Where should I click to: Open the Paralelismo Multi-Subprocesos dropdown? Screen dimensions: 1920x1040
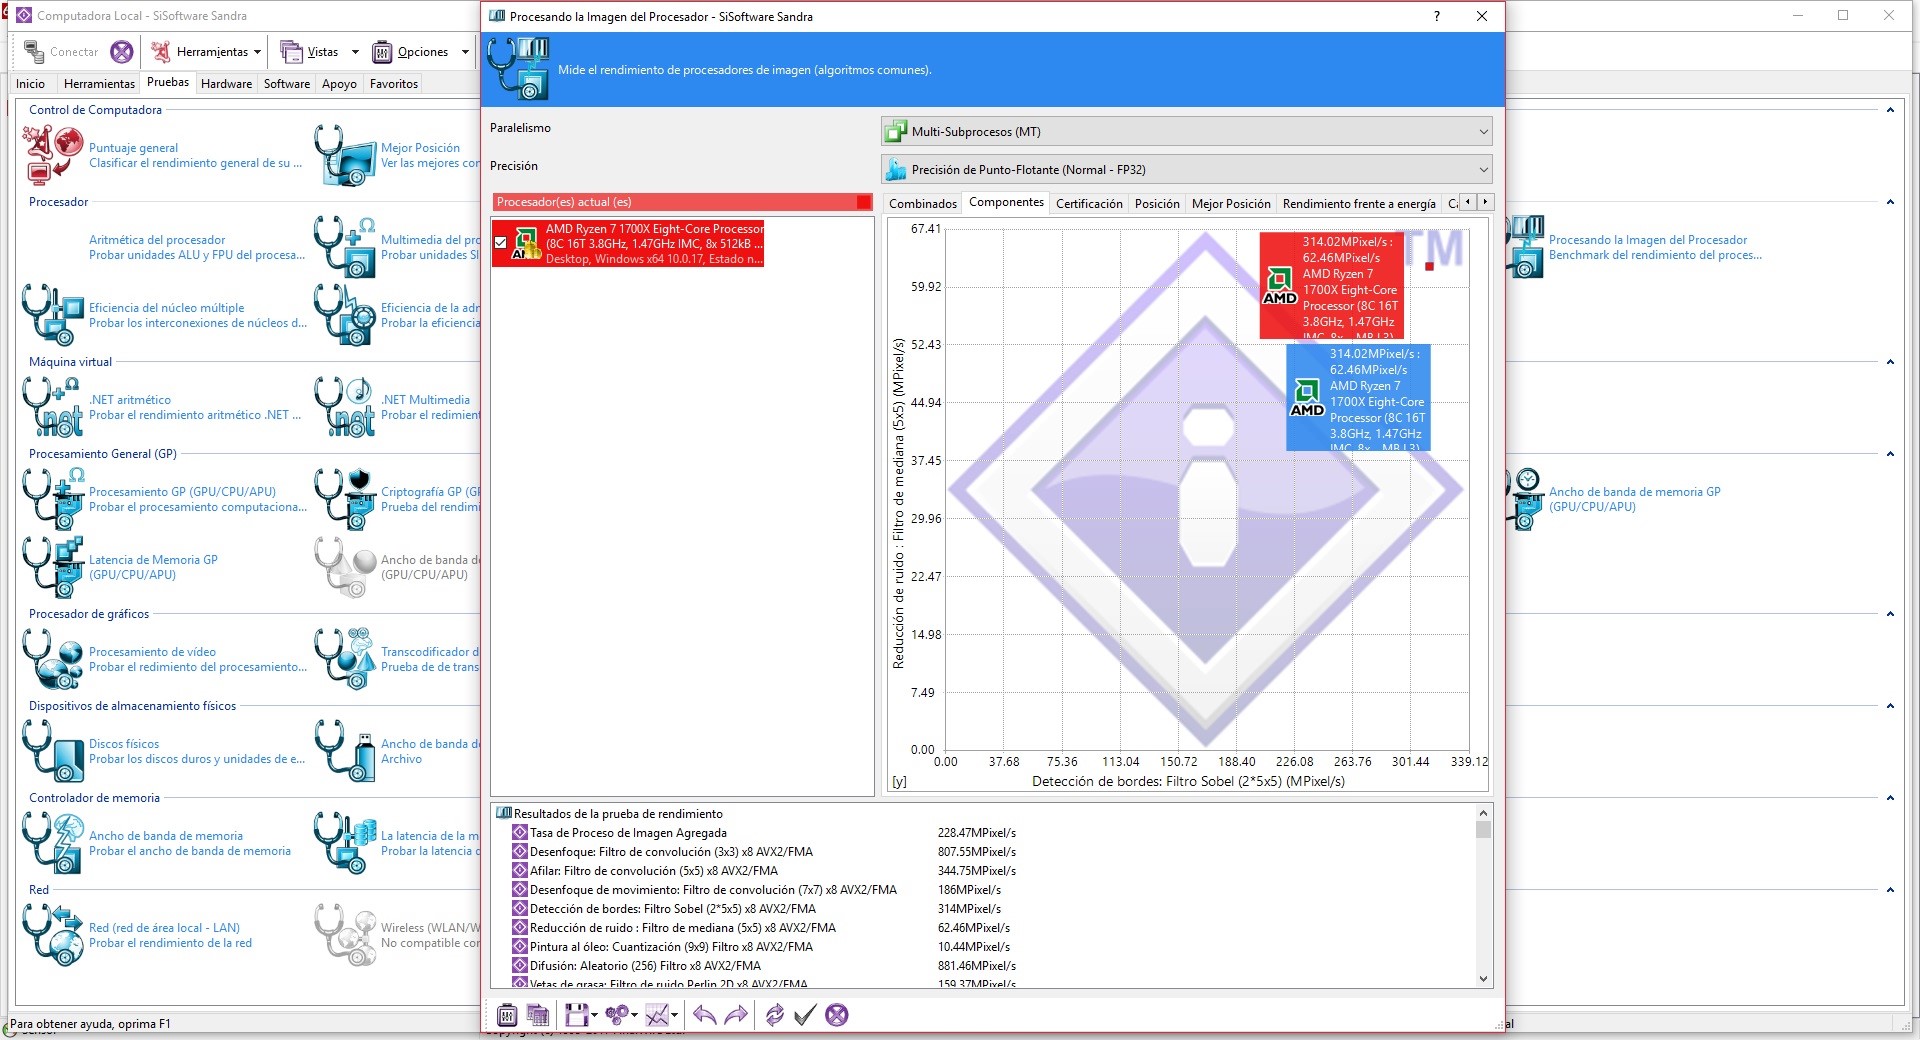(x=1187, y=131)
